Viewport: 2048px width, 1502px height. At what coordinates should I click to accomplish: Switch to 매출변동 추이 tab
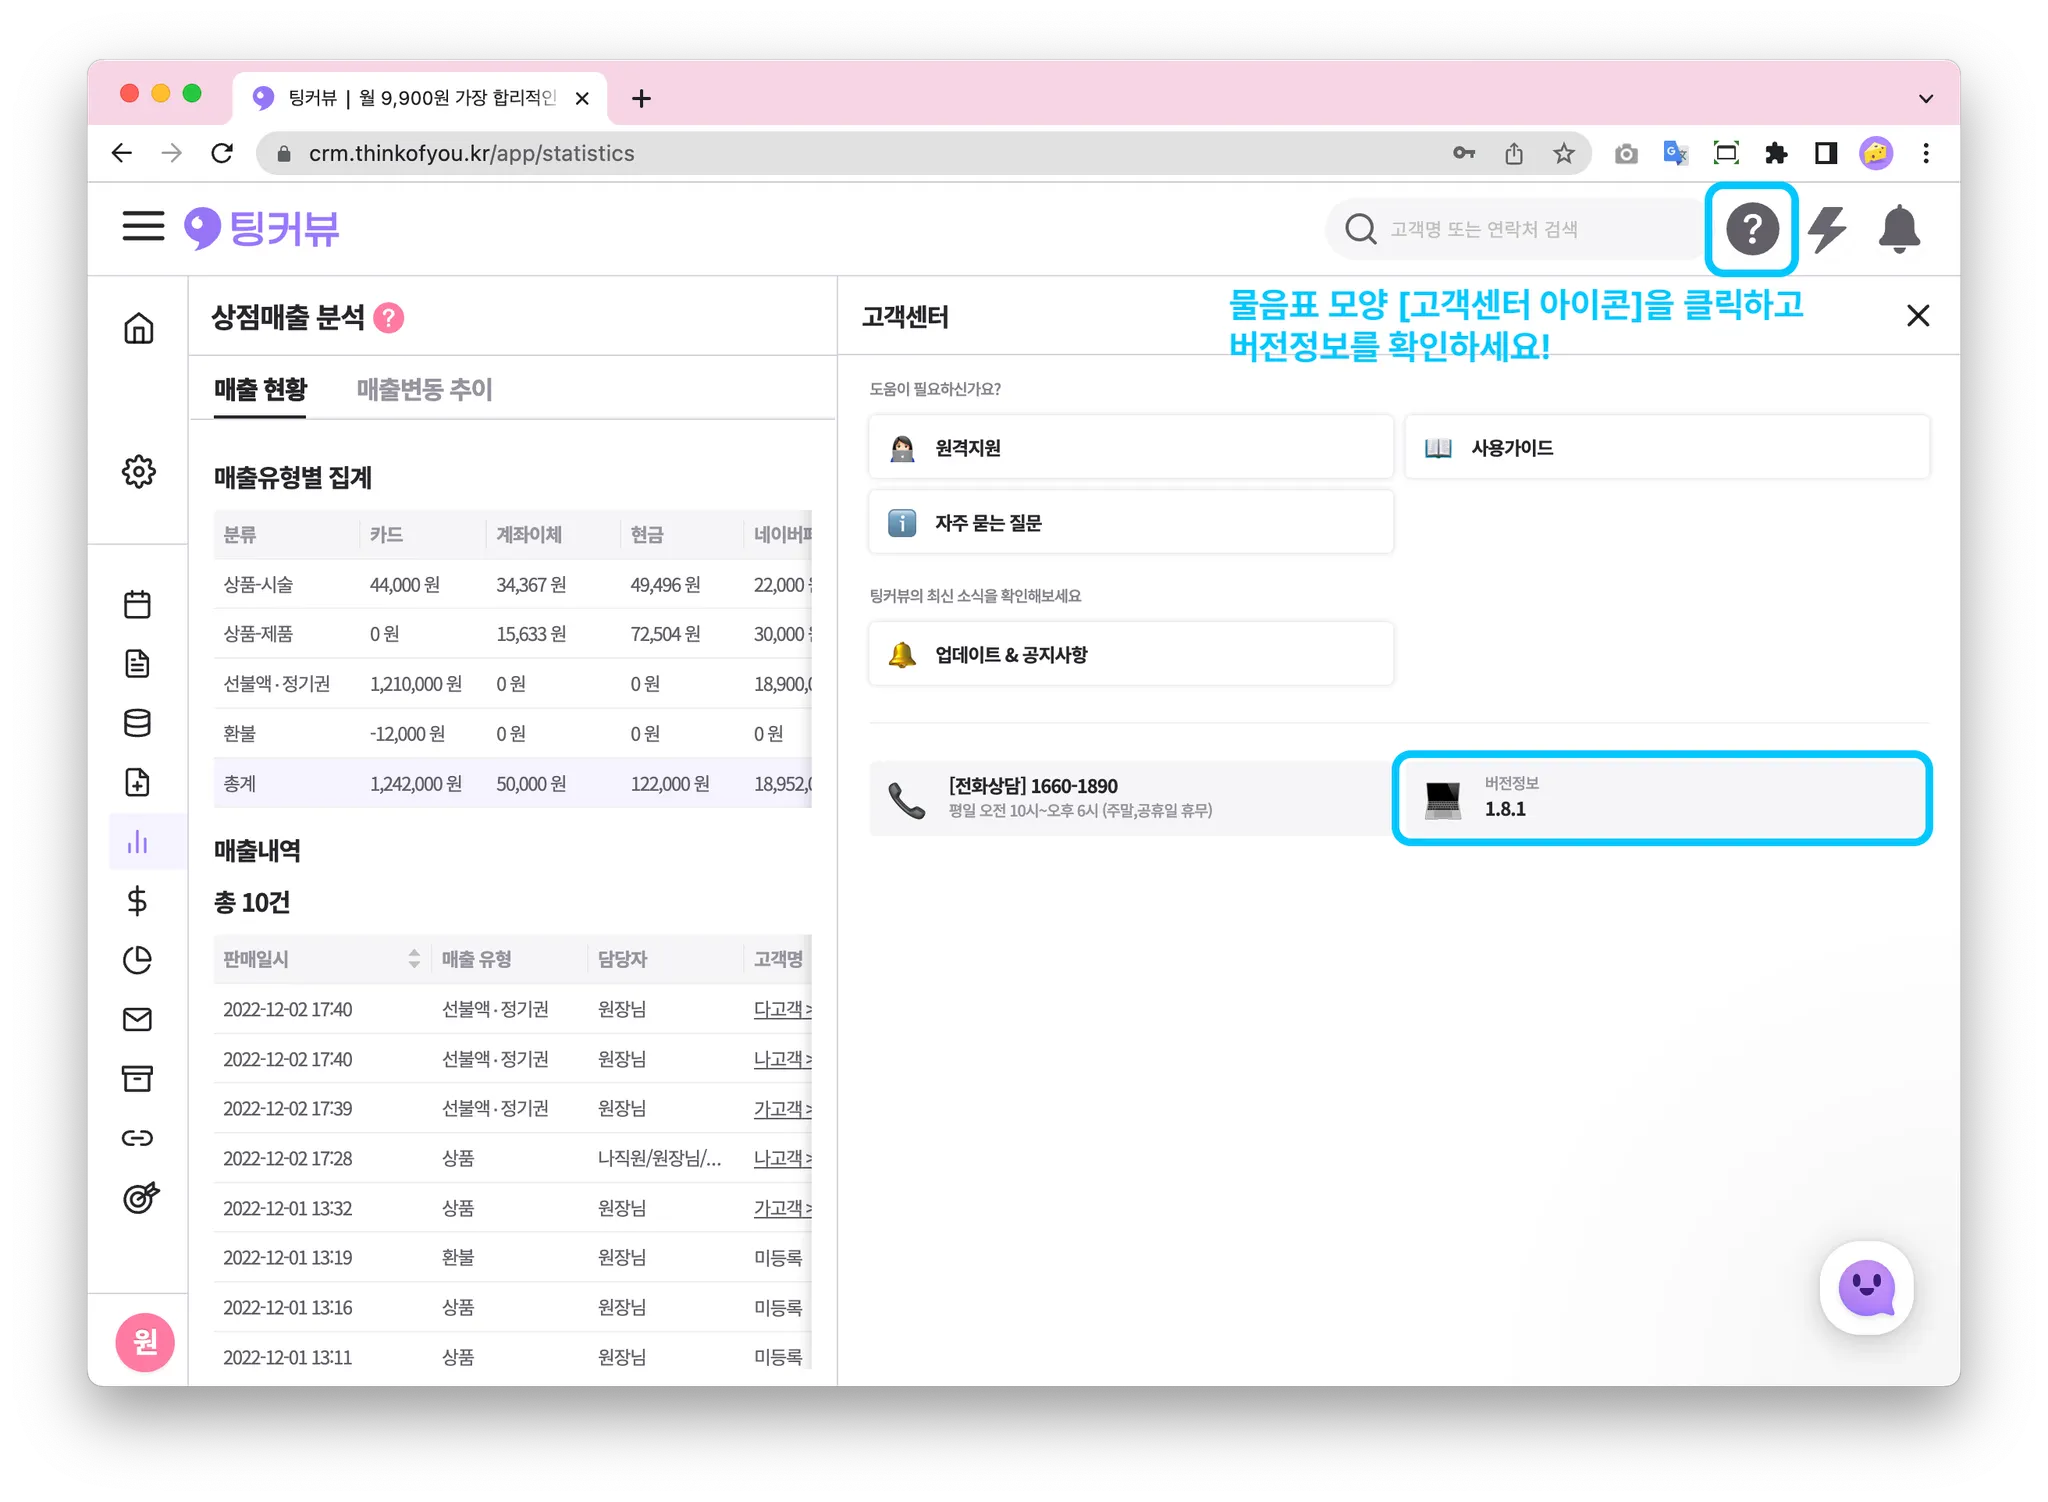coord(424,389)
